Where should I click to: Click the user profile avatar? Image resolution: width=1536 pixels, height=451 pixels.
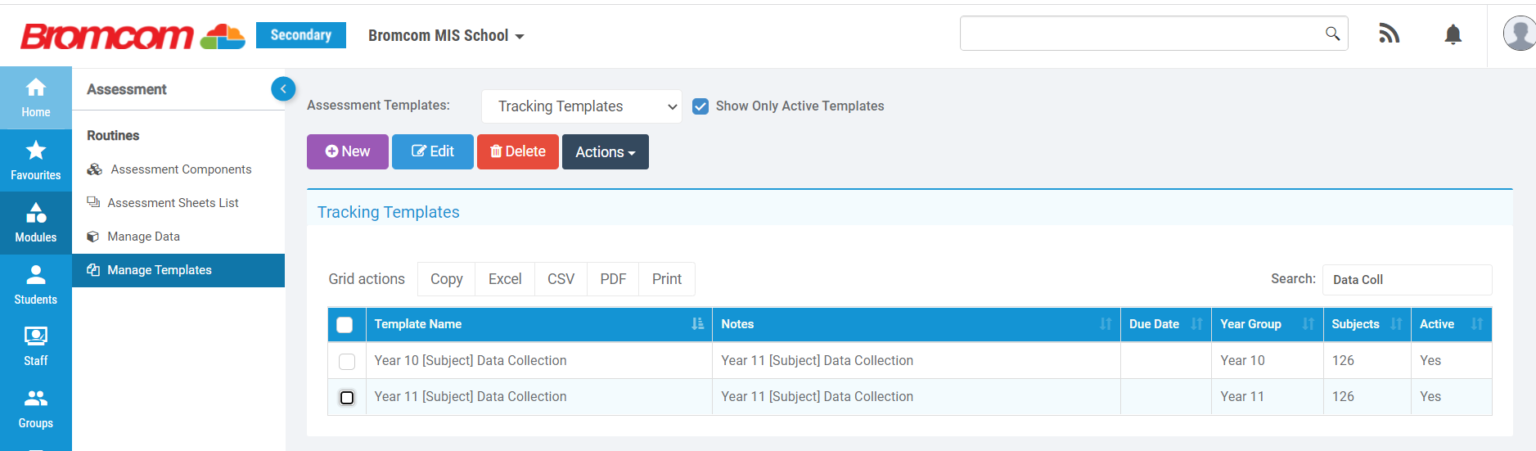tap(1518, 34)
